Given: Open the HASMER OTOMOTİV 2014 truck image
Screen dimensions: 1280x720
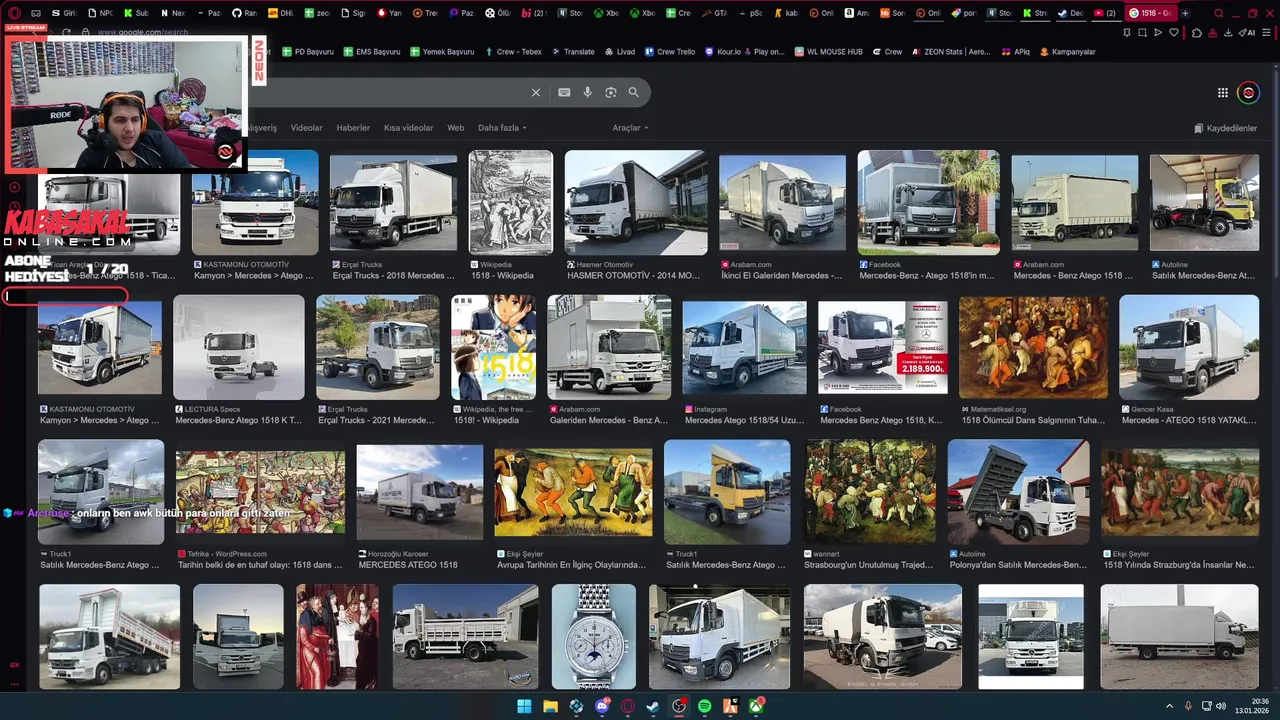Looking at the screenshot, I should tap(635, 203).
